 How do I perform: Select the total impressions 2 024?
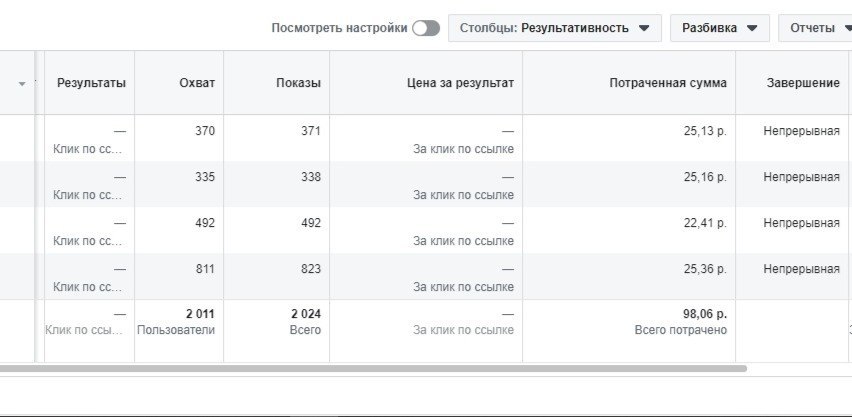[306, 314]
